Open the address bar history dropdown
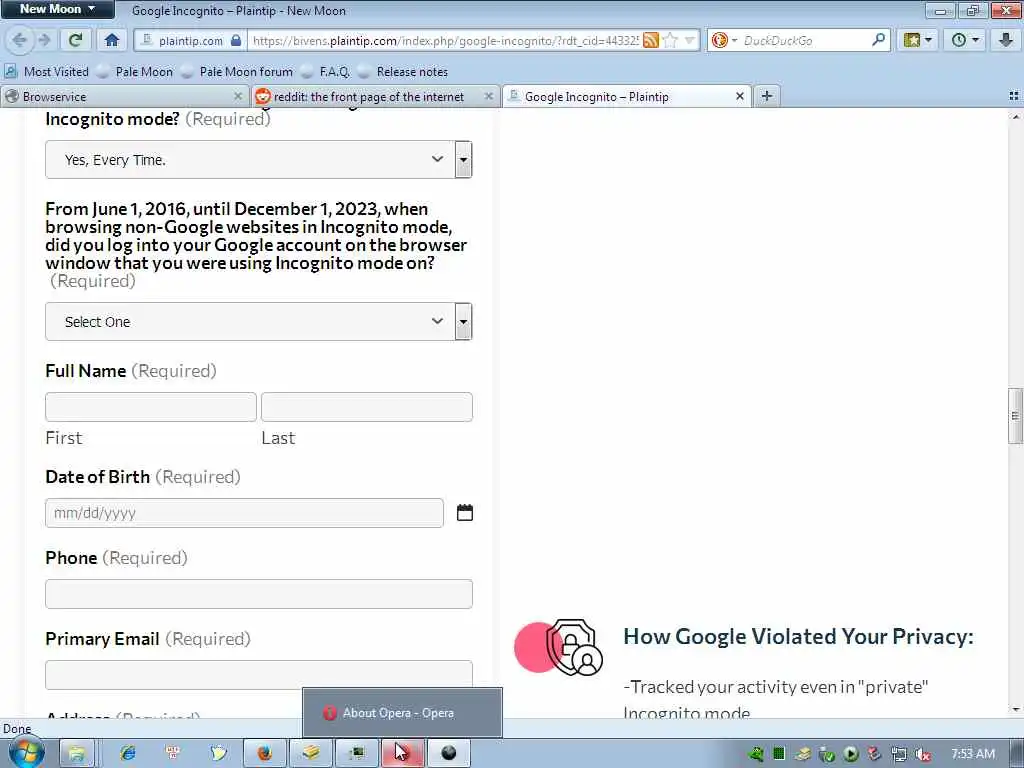1024x768 pixels. tap(690, 40)
